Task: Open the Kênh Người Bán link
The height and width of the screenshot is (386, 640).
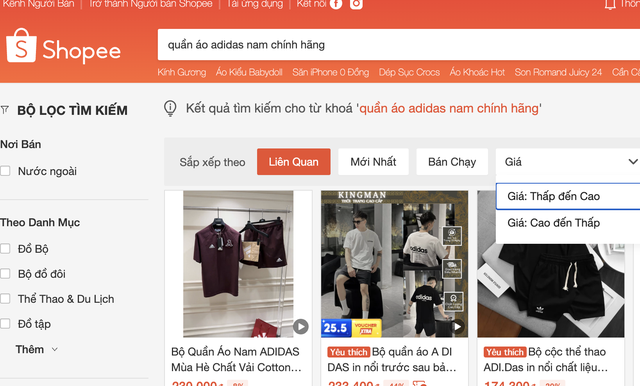Action: point(38,4)
